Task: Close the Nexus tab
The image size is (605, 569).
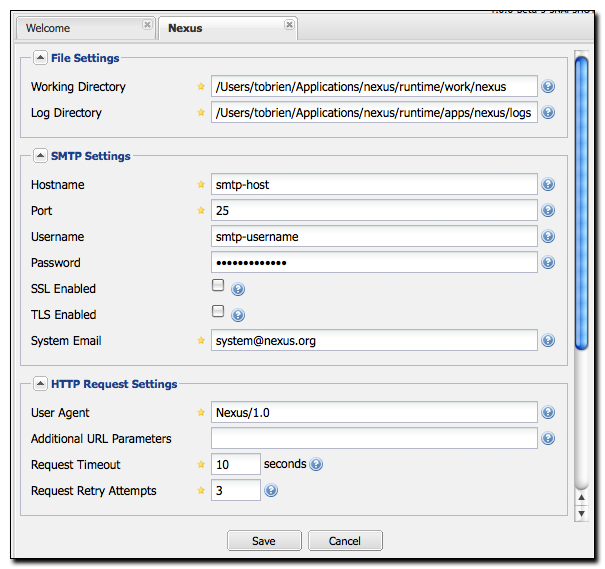Action: pyautogui.click(x=289, y=24)
